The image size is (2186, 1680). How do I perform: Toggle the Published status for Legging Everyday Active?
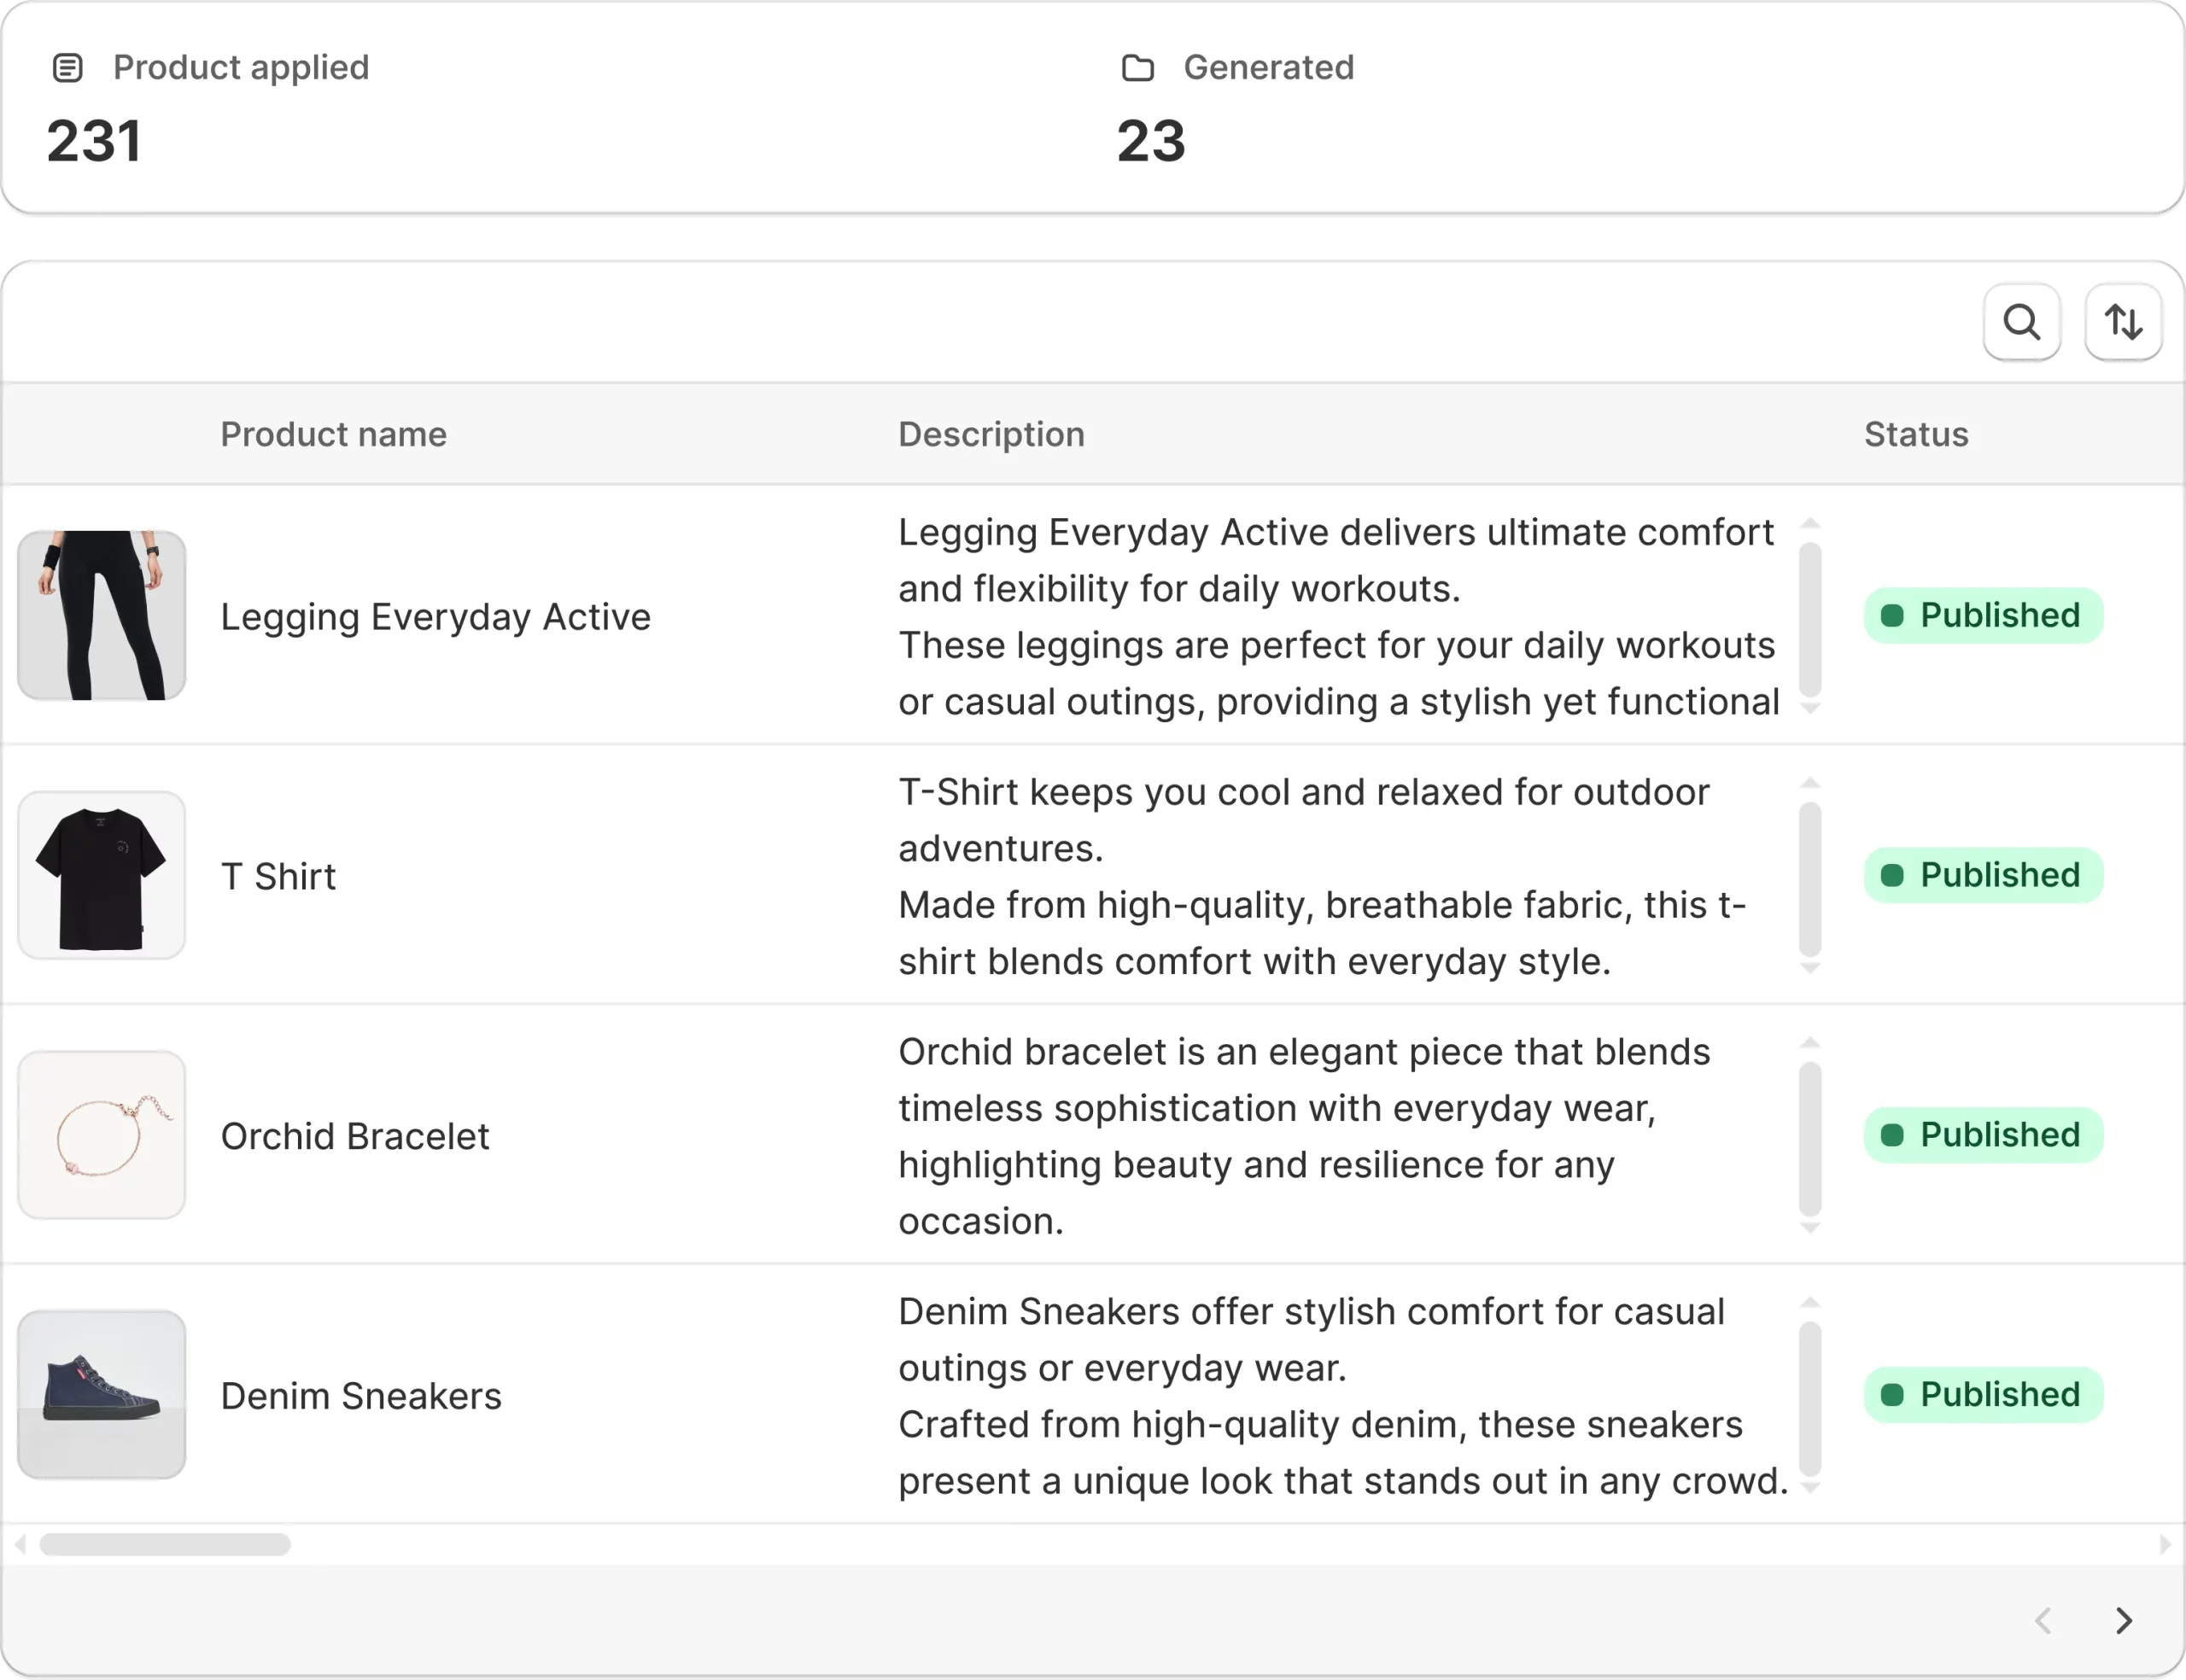[x=1984, y=615]
